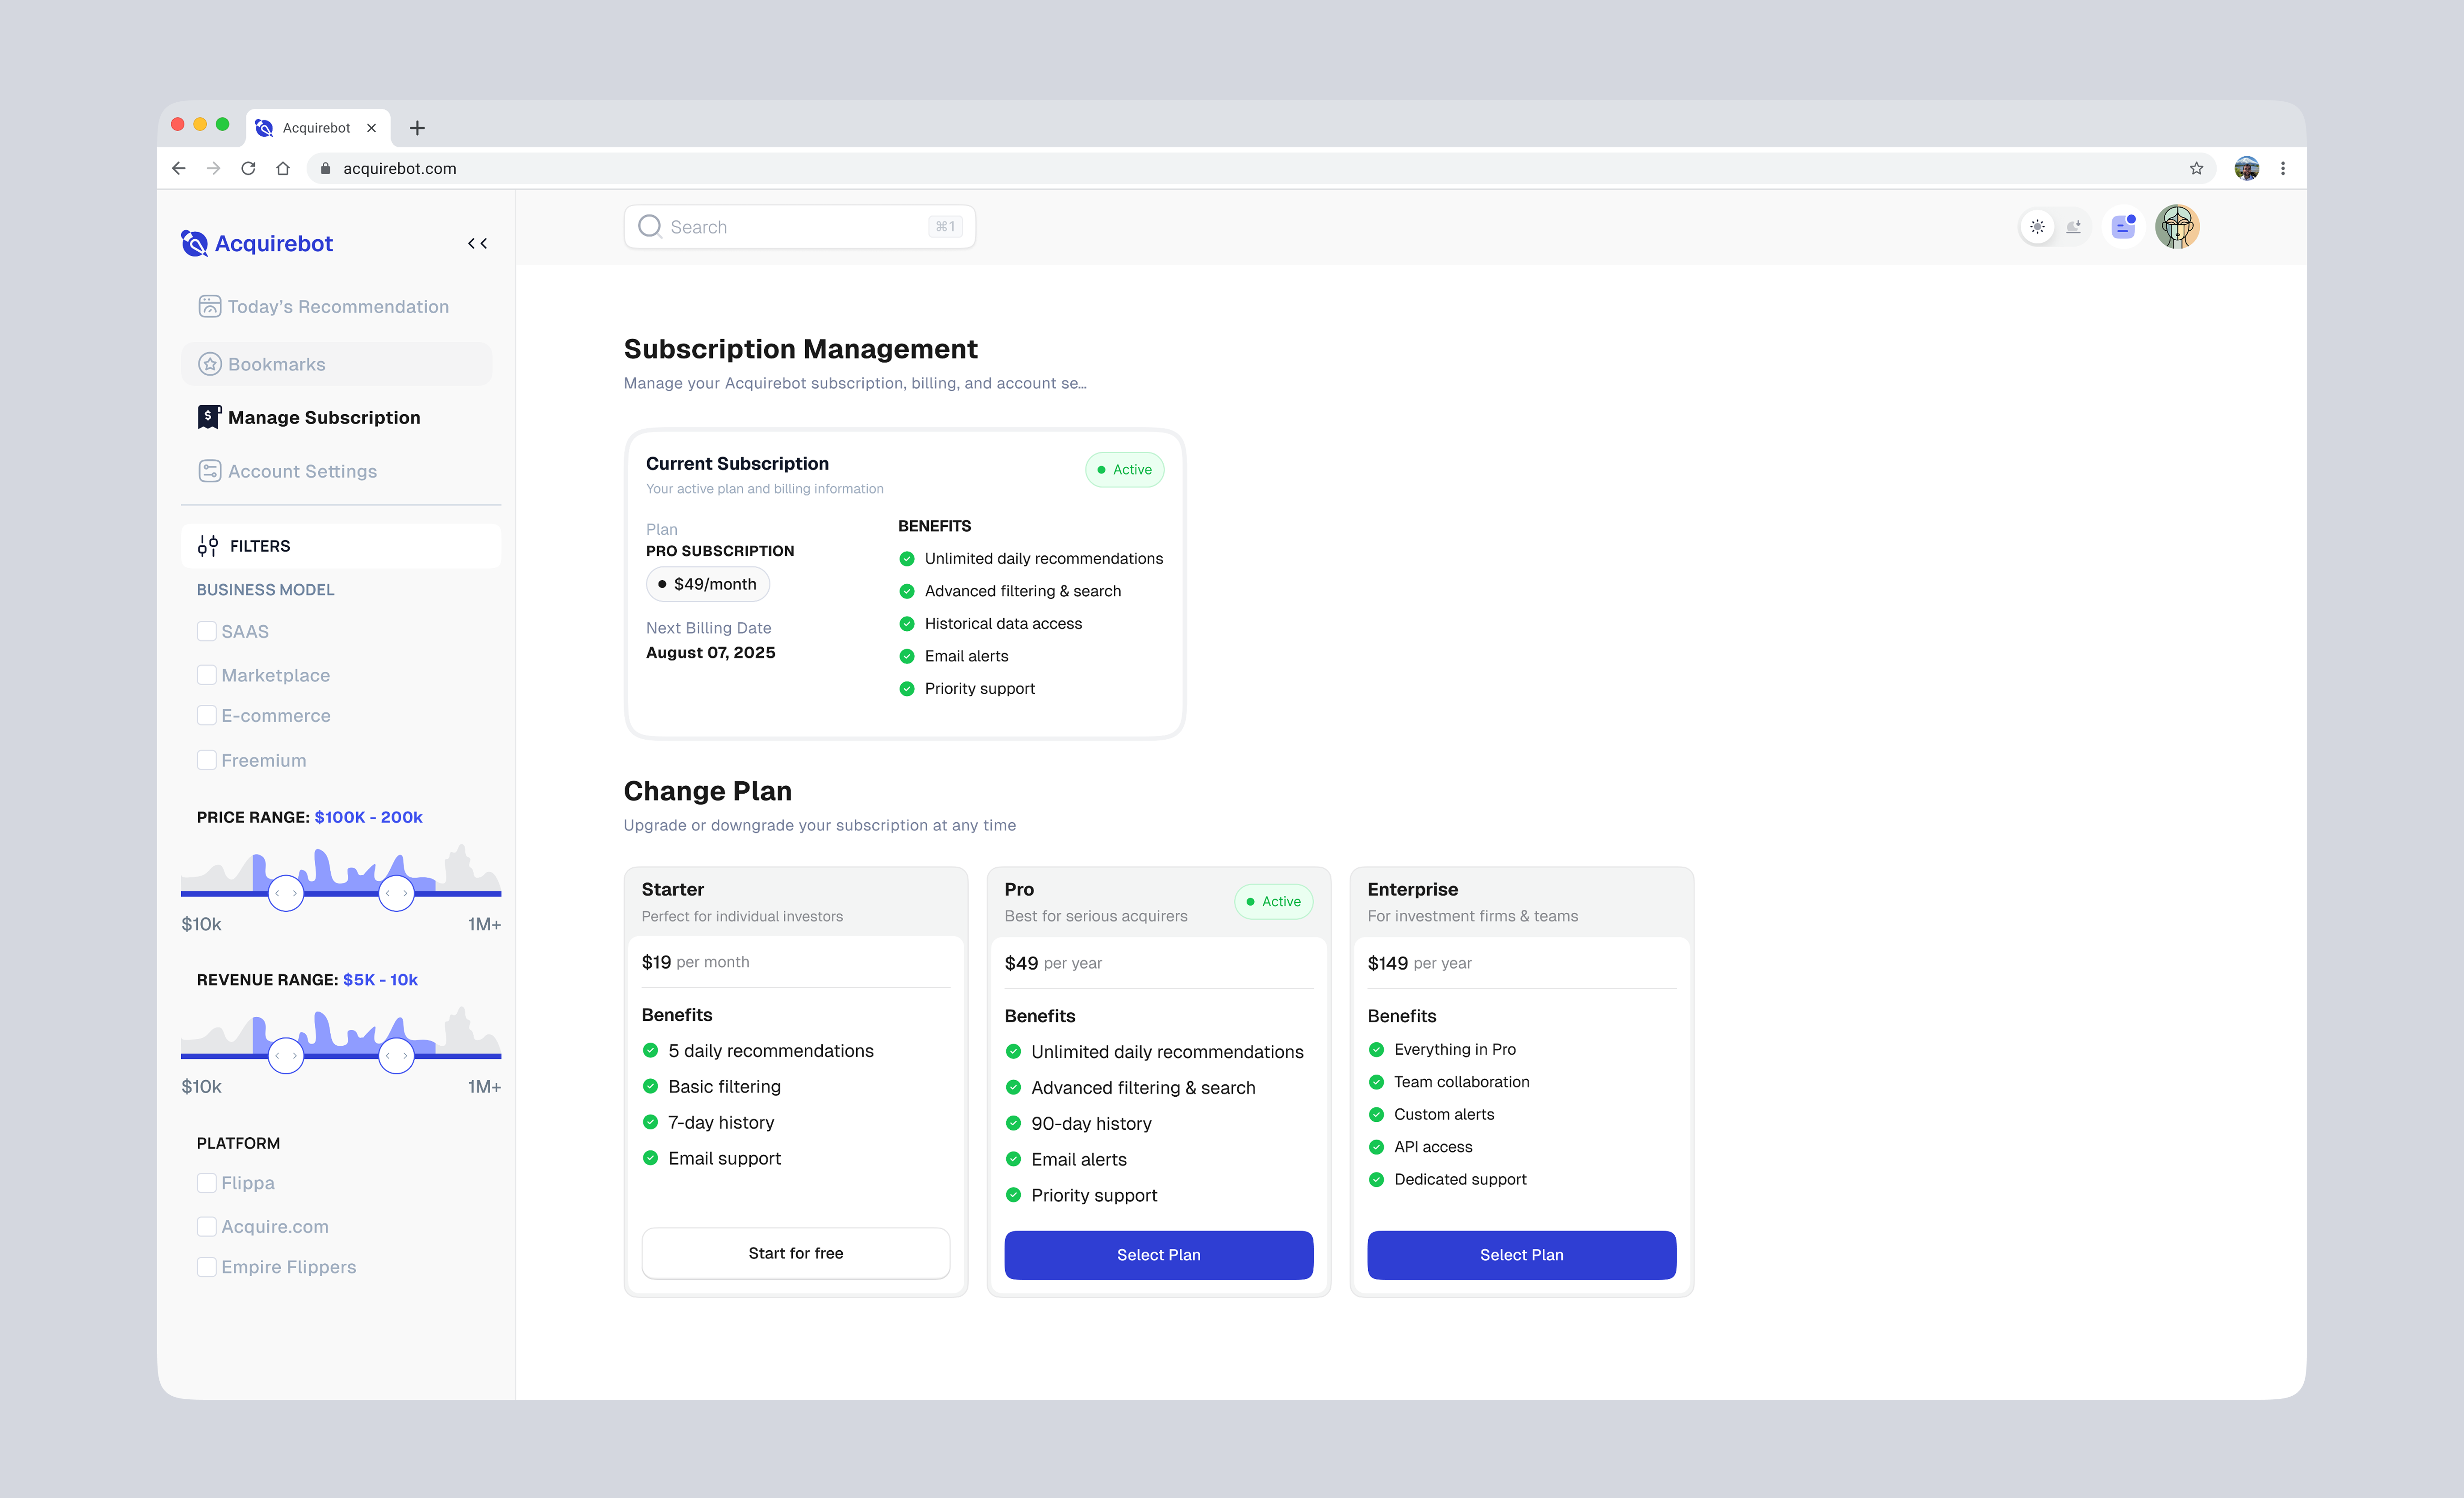Click the Filters sliders icon
This screenshot has height=1498, width=2464.
(x=208, y=545)
